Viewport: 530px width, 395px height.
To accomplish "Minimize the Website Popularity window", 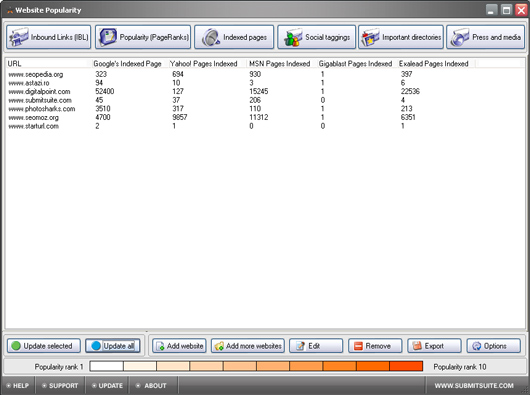I will [491, 10].
